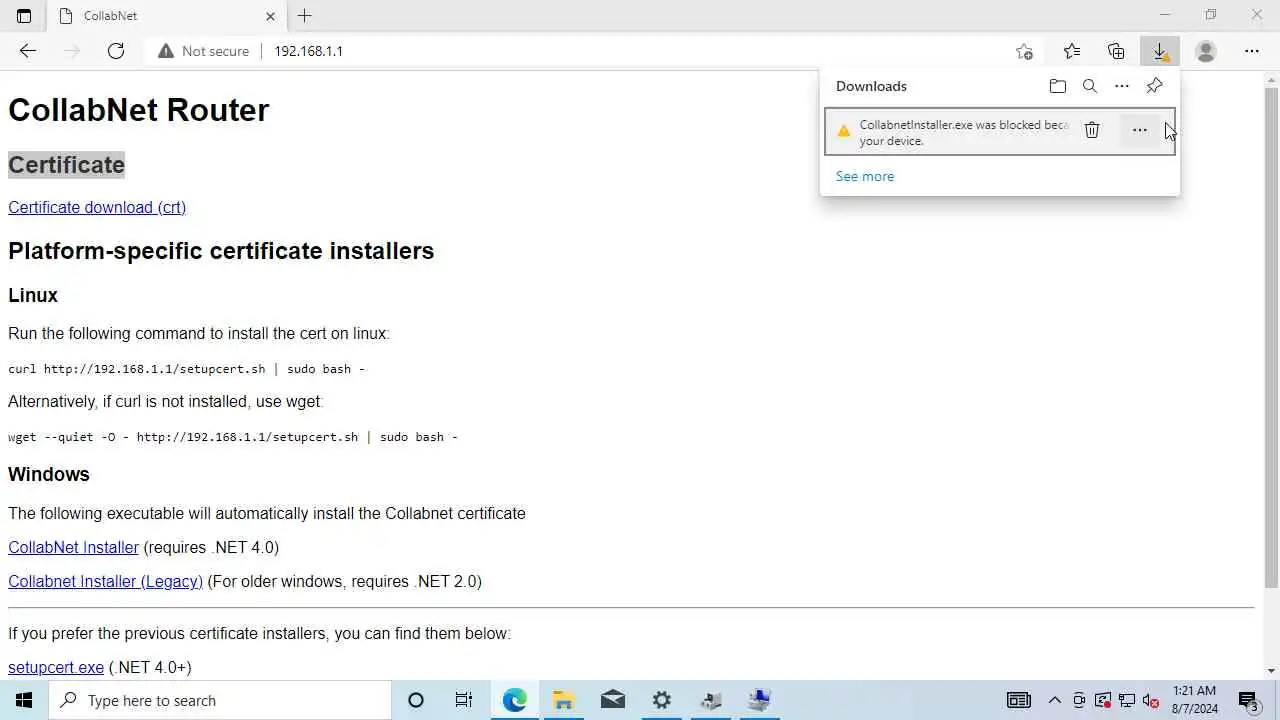Search downloads with magnifier icon
1280x720 pixels.
(1090, 86)
